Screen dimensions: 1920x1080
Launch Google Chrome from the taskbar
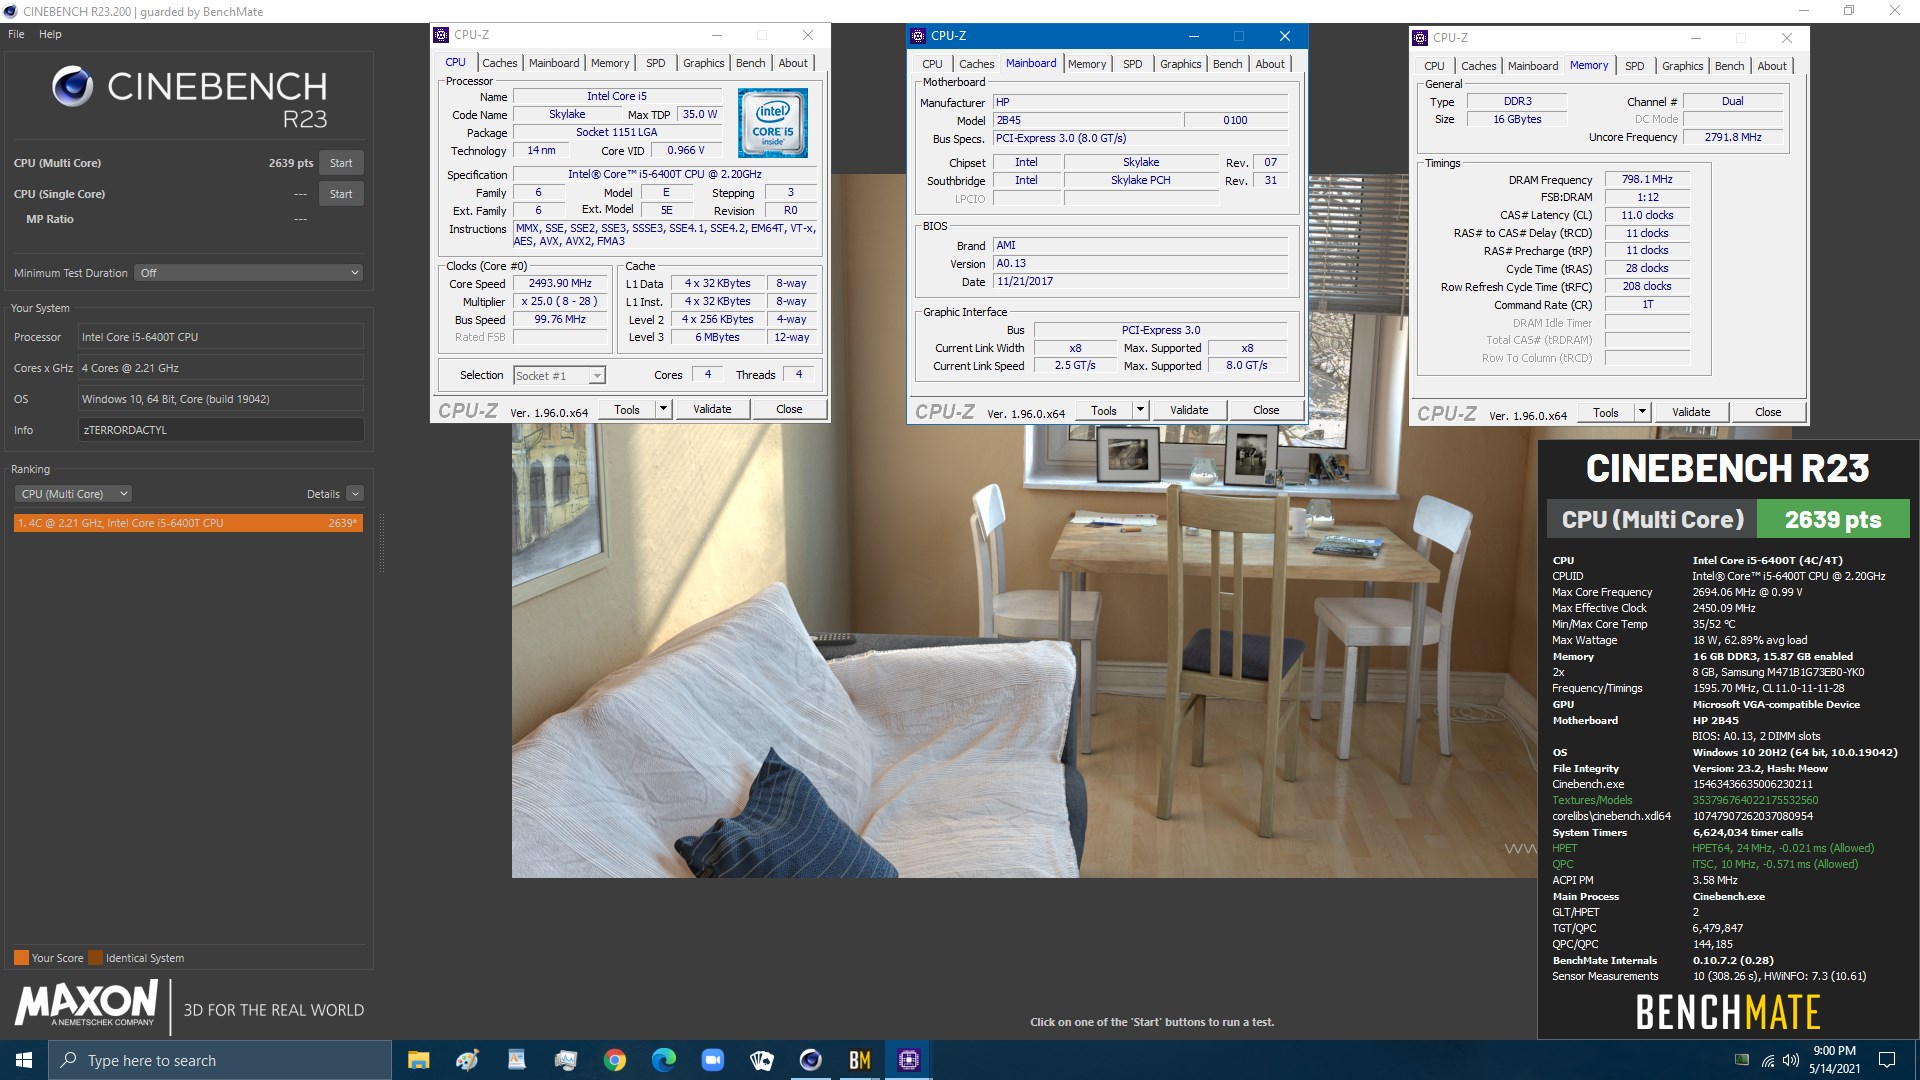[x=615, y=1060]
